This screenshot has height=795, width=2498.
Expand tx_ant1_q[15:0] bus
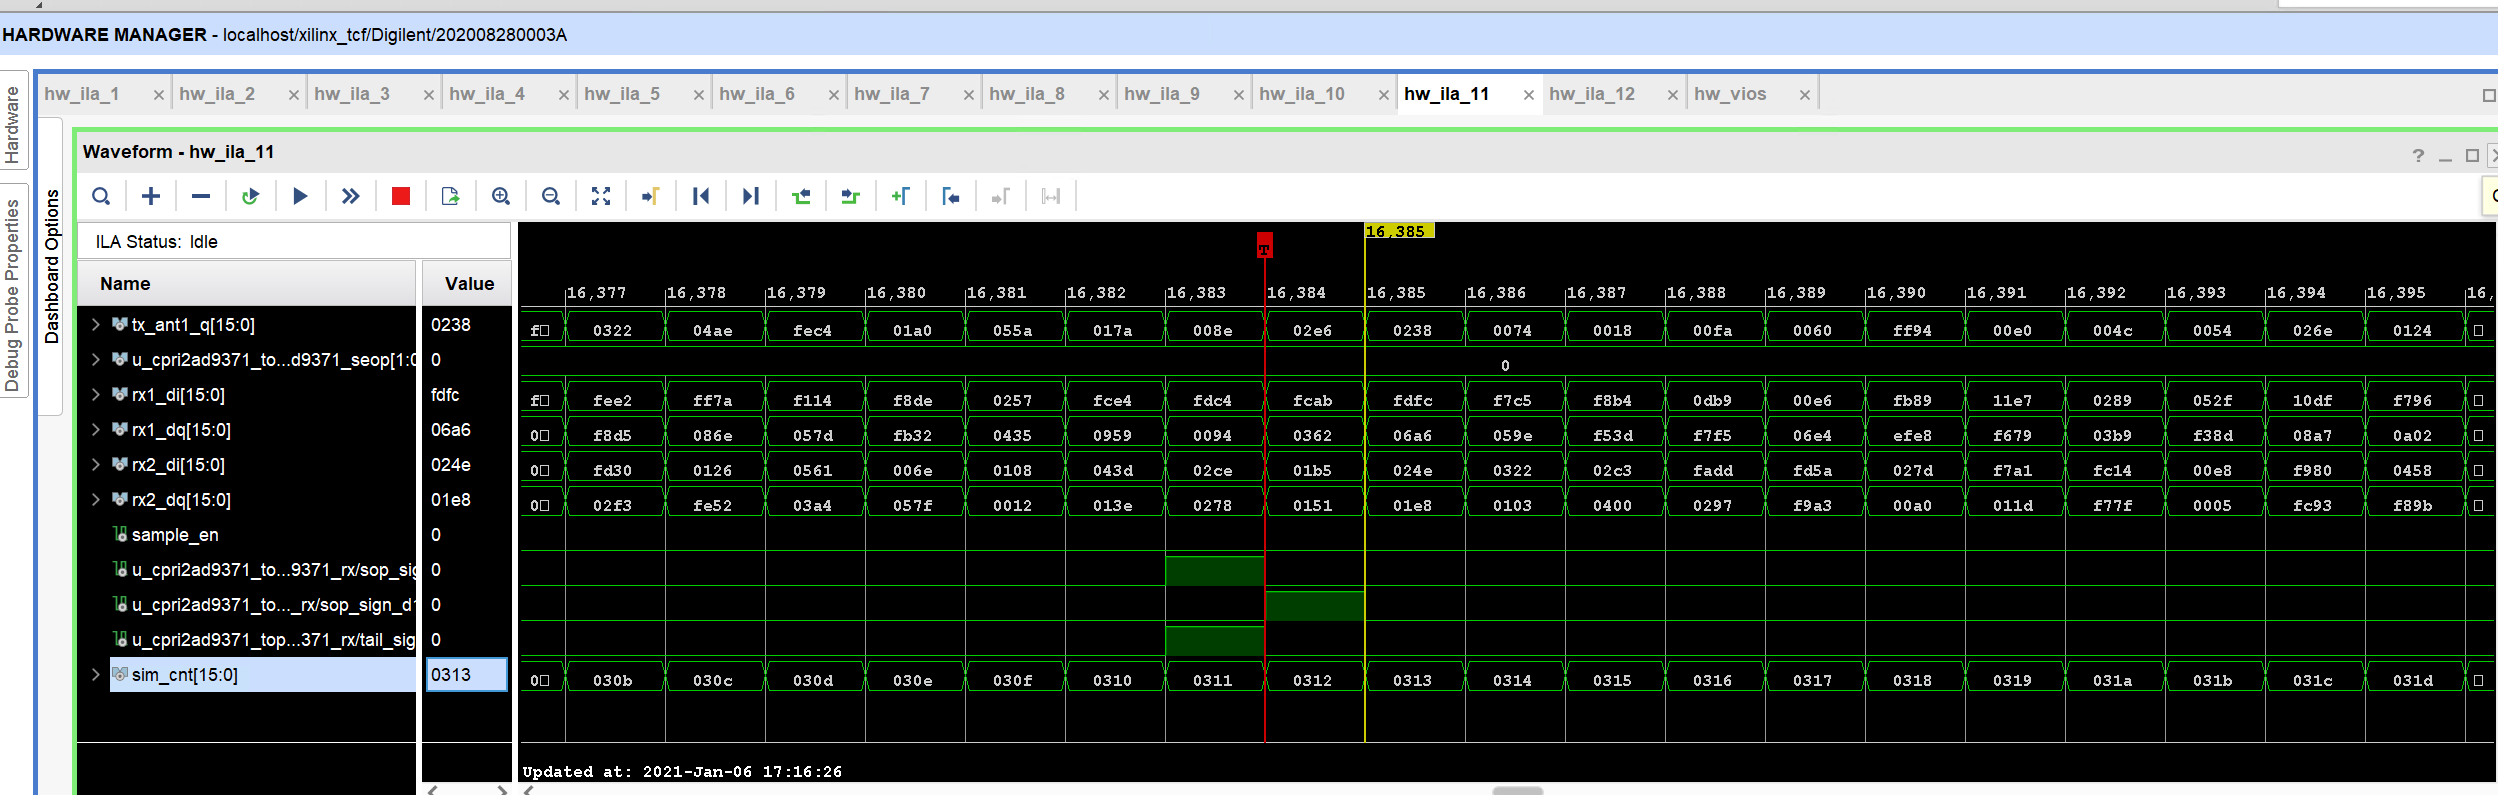pos(96,324)
